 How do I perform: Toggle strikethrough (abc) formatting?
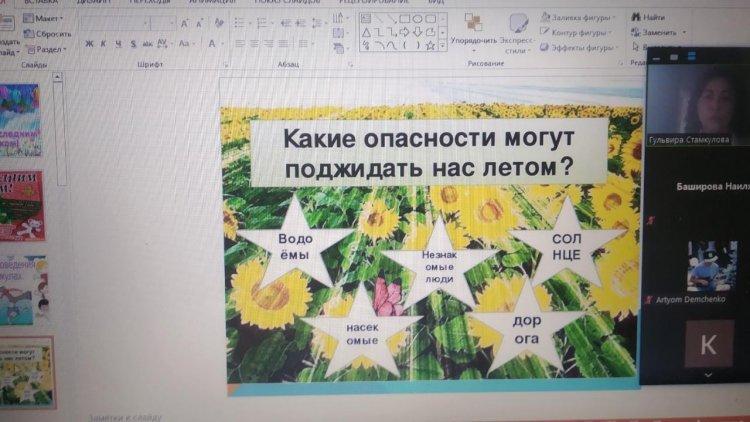tap(147, 44)
